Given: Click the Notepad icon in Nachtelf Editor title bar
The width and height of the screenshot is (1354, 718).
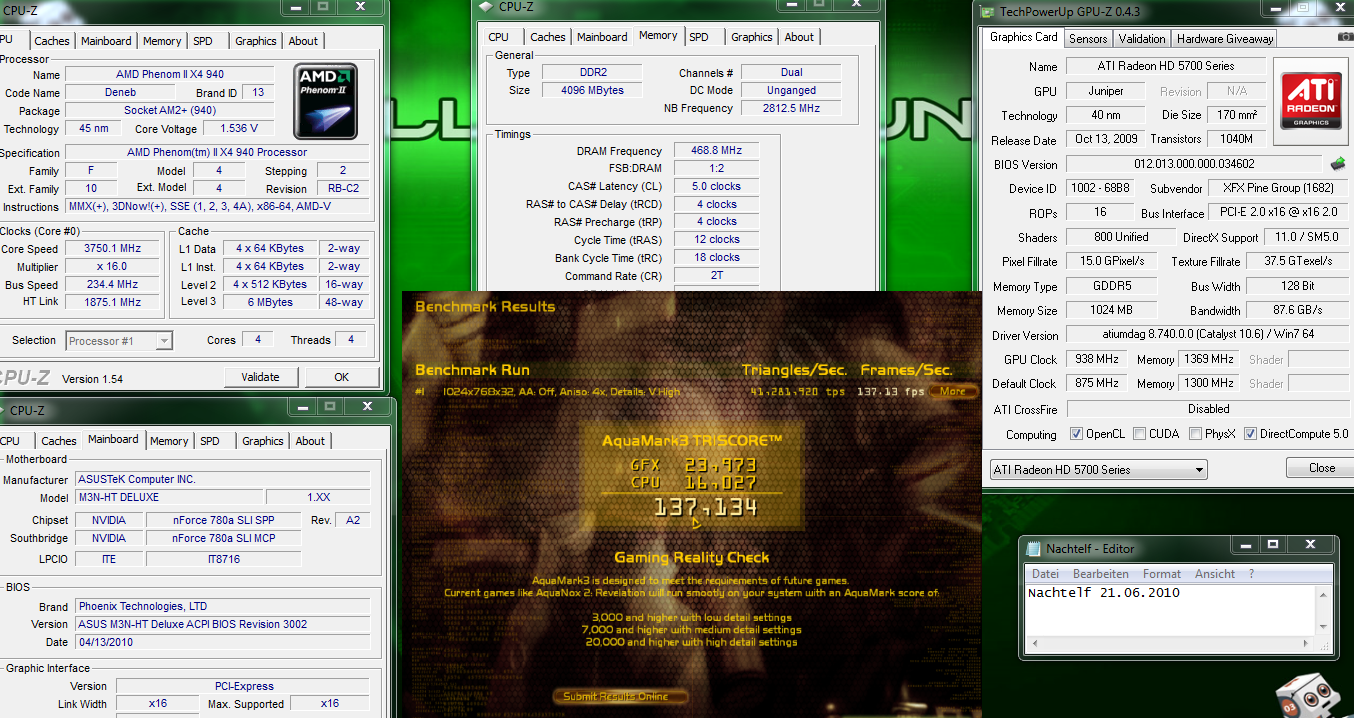Looking at the screenshot, I should [x=1033, y=548].
